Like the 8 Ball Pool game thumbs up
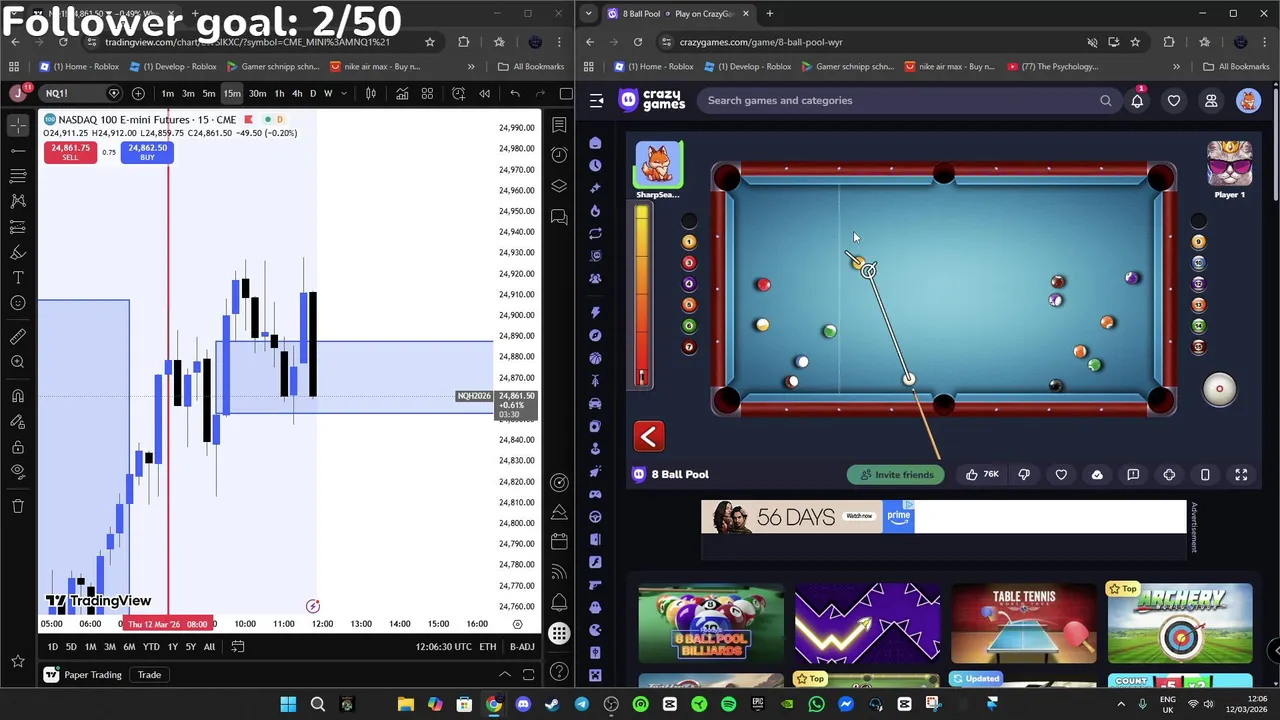The image size is (1280, 720). [x=981, y=475]
